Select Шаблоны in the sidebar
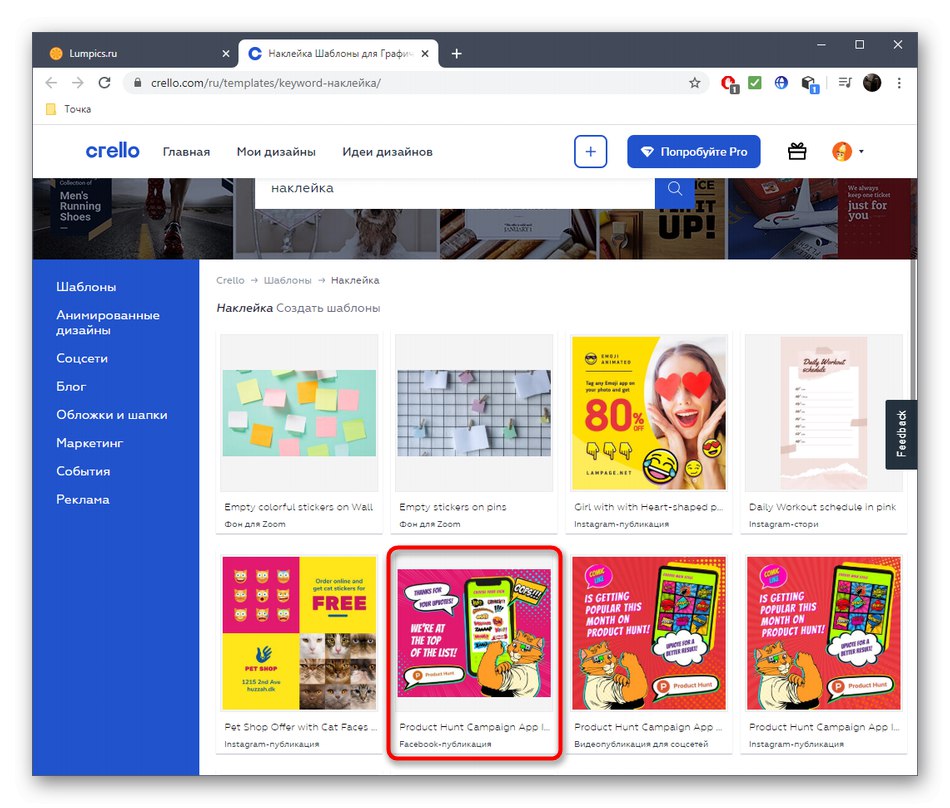 86,287
